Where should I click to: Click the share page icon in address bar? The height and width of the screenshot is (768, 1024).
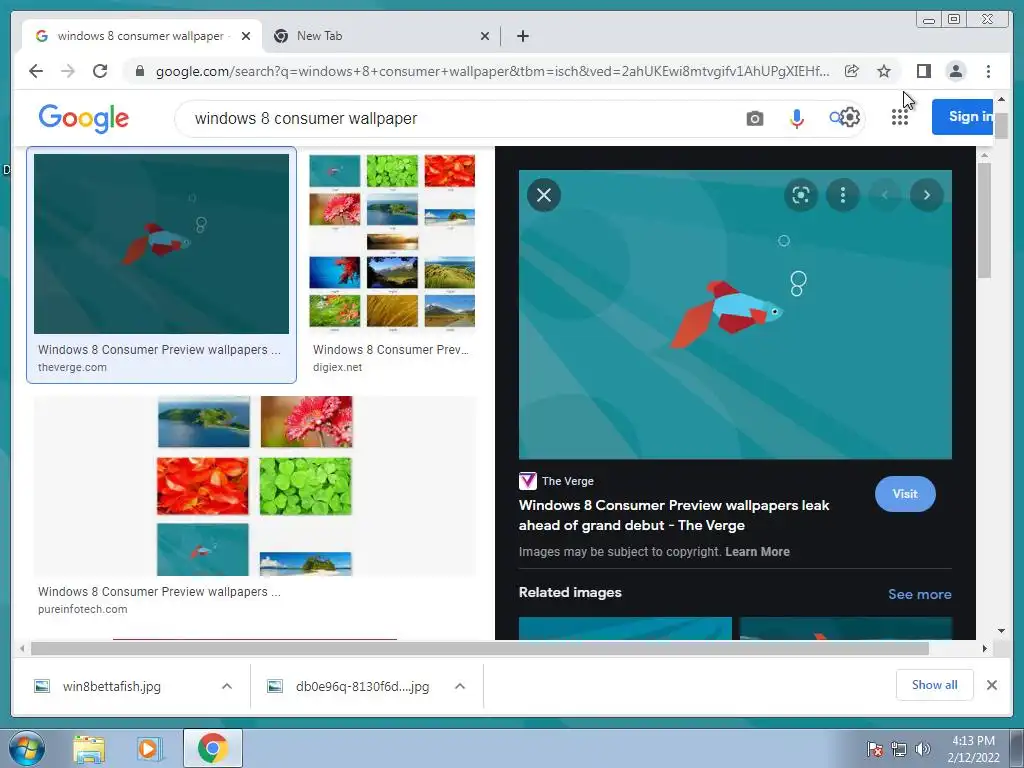pyautogui.click(x=852, y=71)
